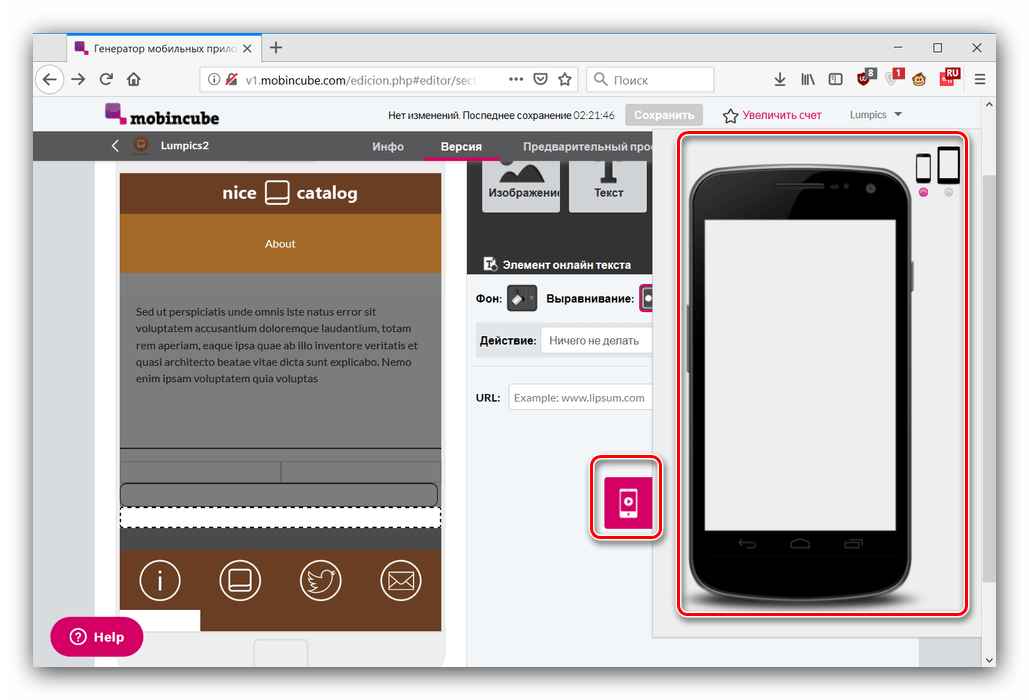The image size is (1029, 700).
Task: Expand the Действие dropdown Ничего не делать
Action: (596, 340)
